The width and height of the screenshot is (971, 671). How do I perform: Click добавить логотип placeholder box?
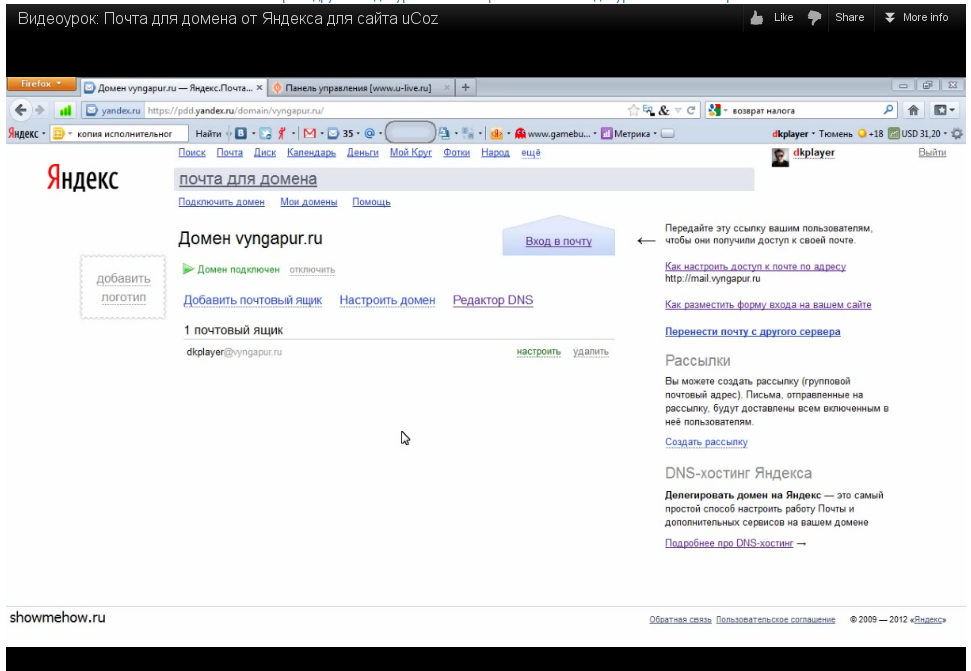click(123, 287)
